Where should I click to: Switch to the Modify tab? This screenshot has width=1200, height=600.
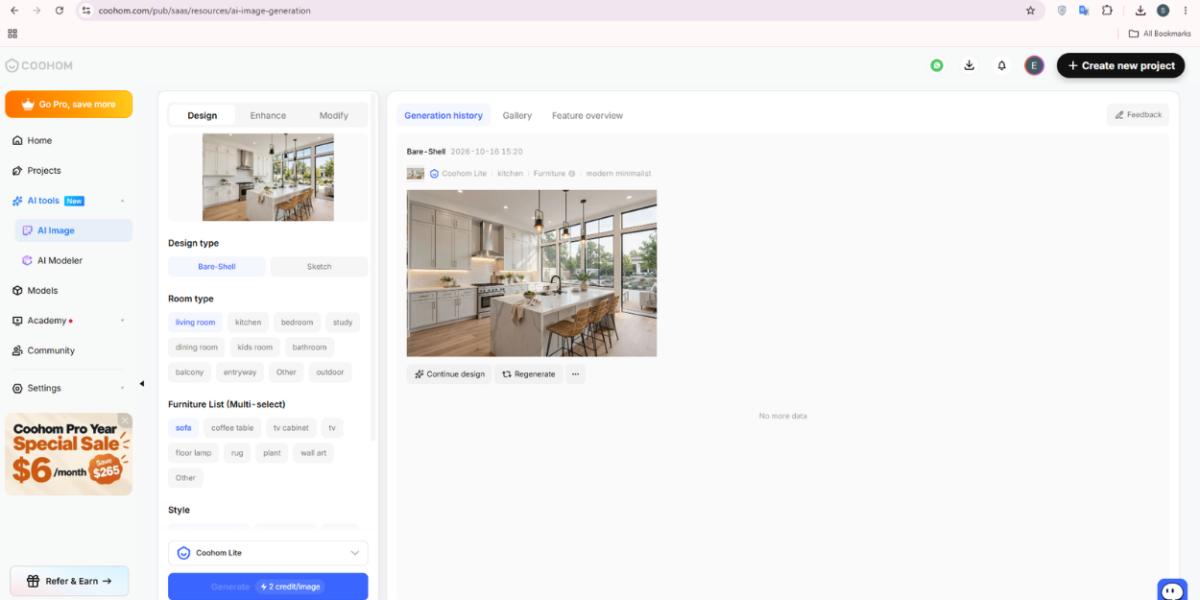[x=334, y=115]
